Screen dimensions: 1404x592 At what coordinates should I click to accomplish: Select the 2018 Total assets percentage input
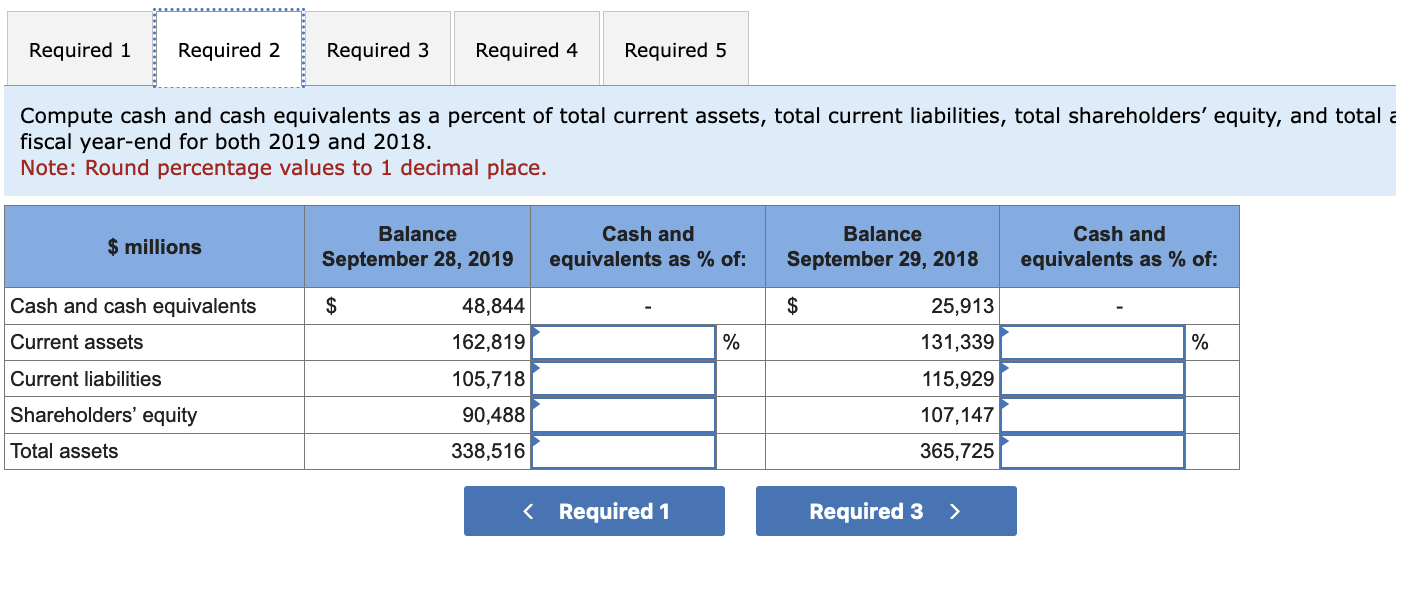tap(1092, 451)
